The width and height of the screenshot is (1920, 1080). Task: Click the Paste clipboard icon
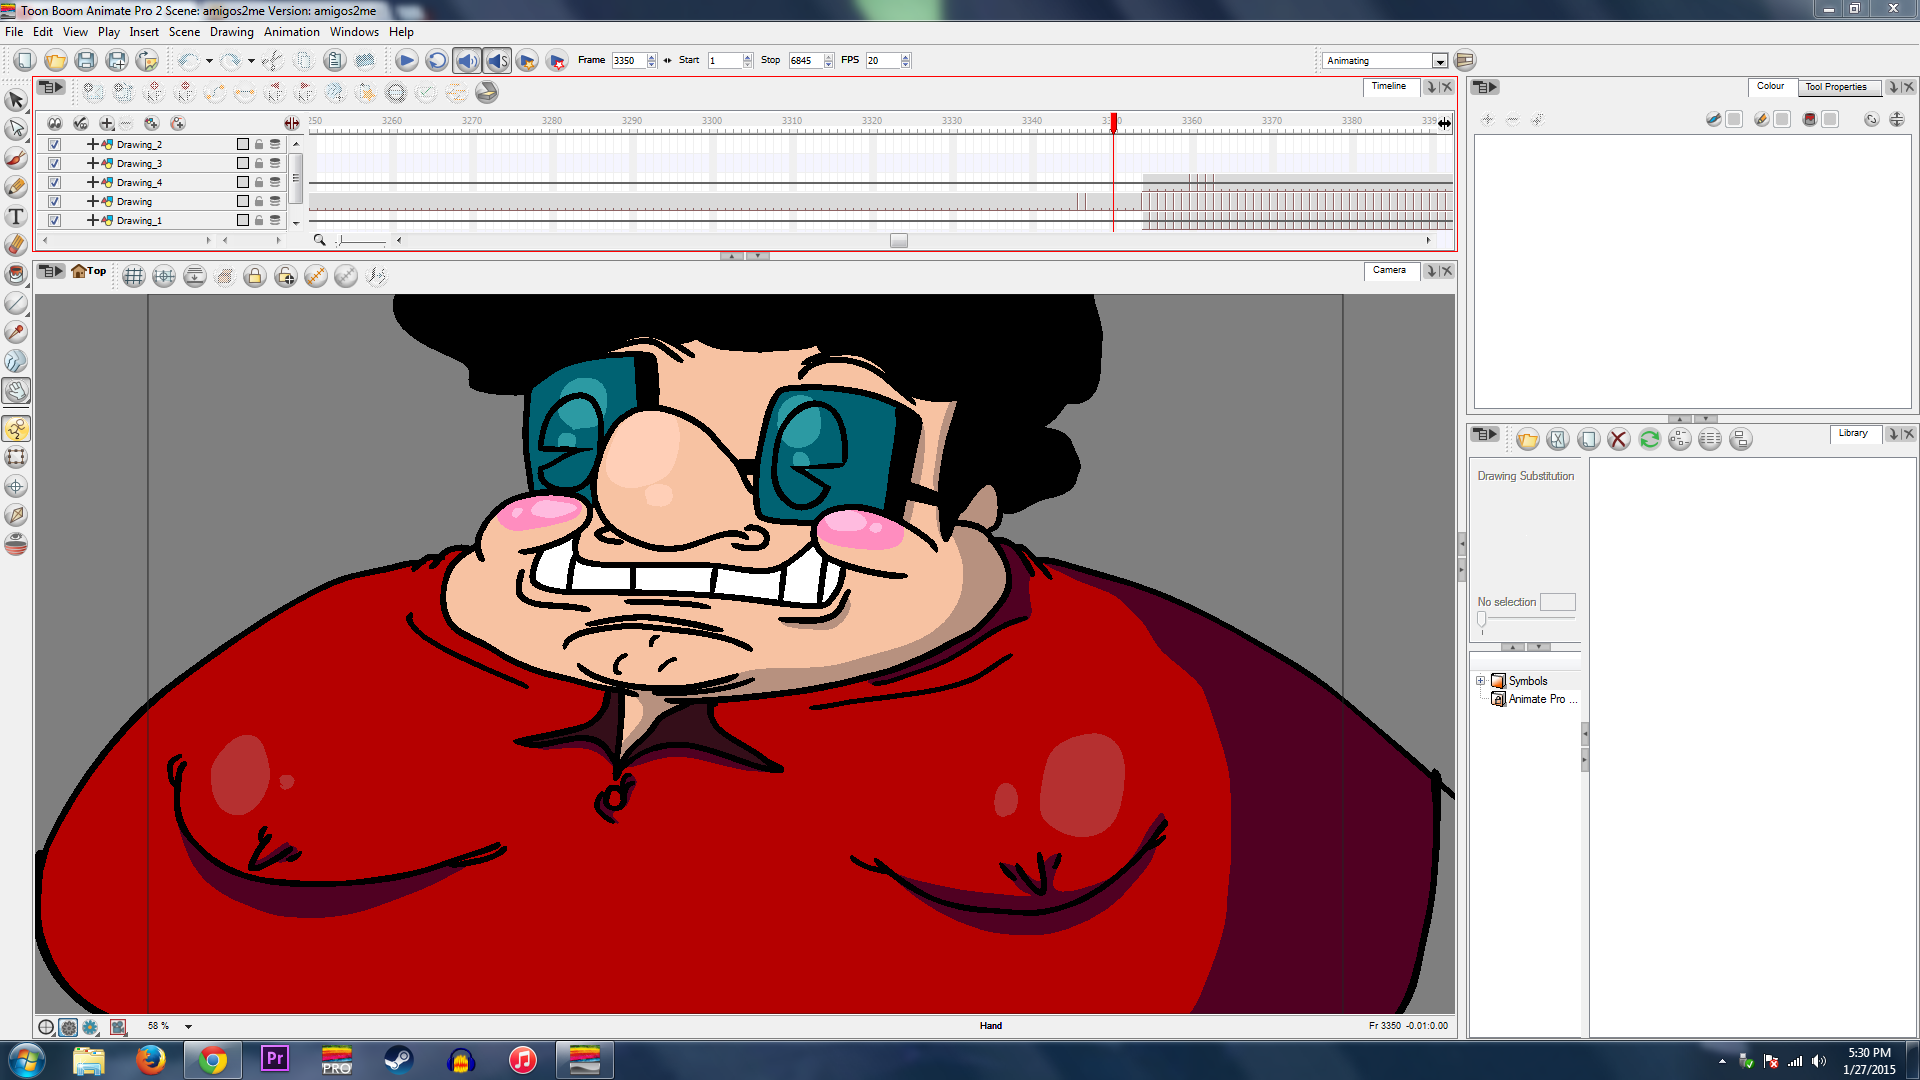click(x=335, y=61)
